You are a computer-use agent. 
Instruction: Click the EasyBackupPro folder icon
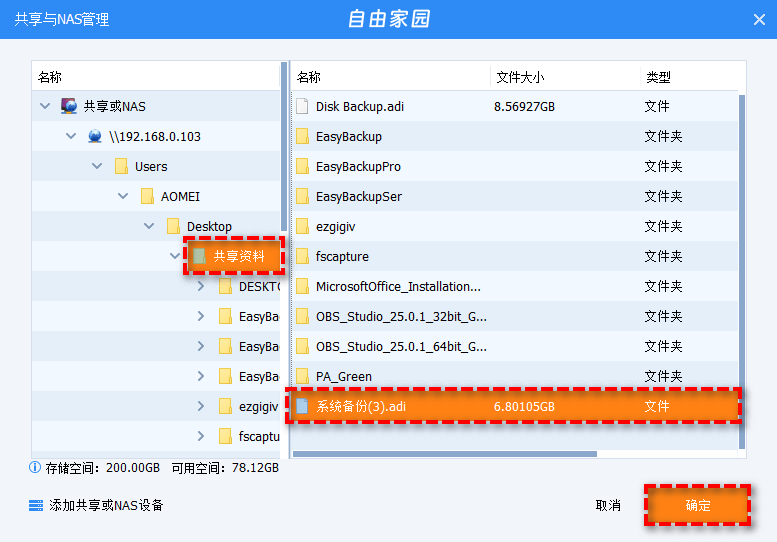302,166
